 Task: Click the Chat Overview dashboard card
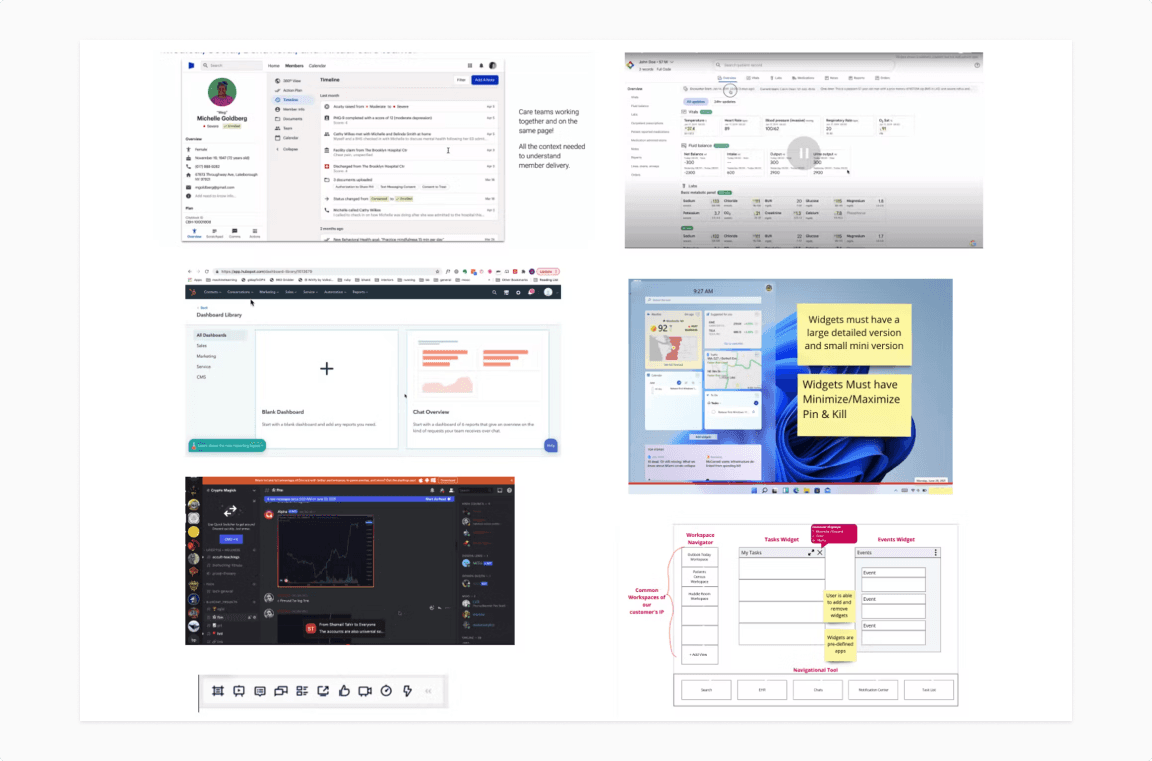click(x=478, y=389)
